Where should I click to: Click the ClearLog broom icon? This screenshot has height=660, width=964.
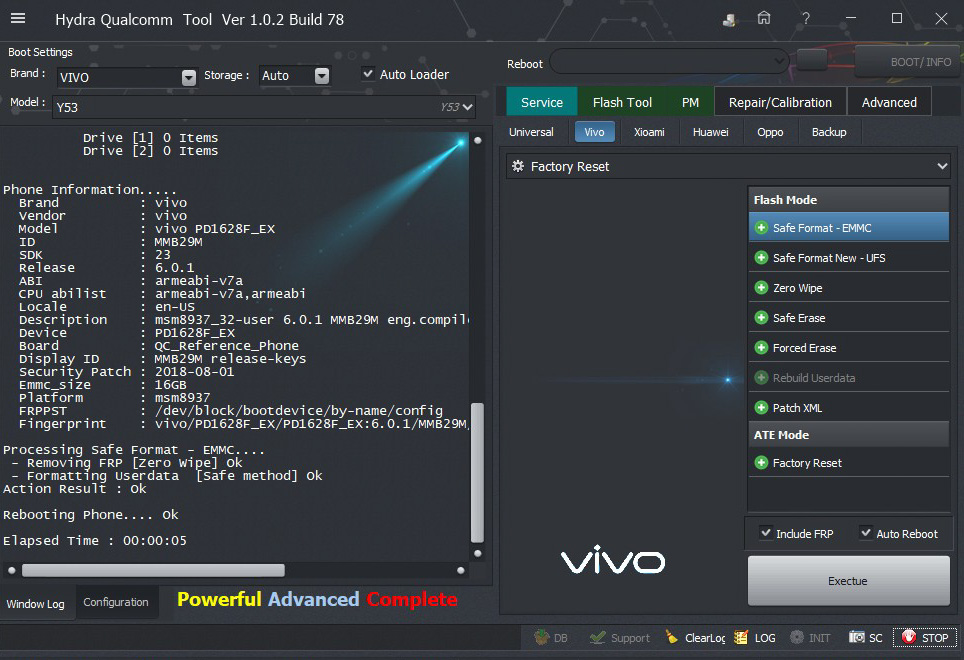(671, 637)
